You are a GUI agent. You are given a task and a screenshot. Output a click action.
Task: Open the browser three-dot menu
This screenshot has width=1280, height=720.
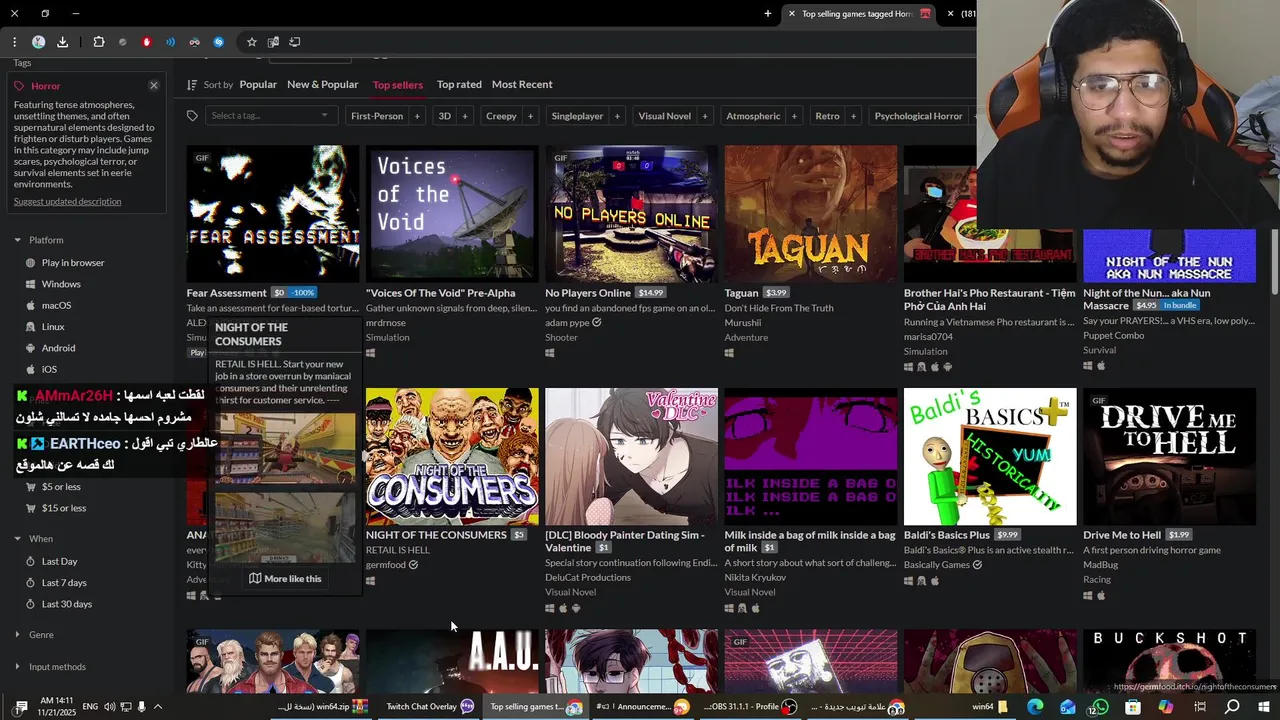click(14, 42)
